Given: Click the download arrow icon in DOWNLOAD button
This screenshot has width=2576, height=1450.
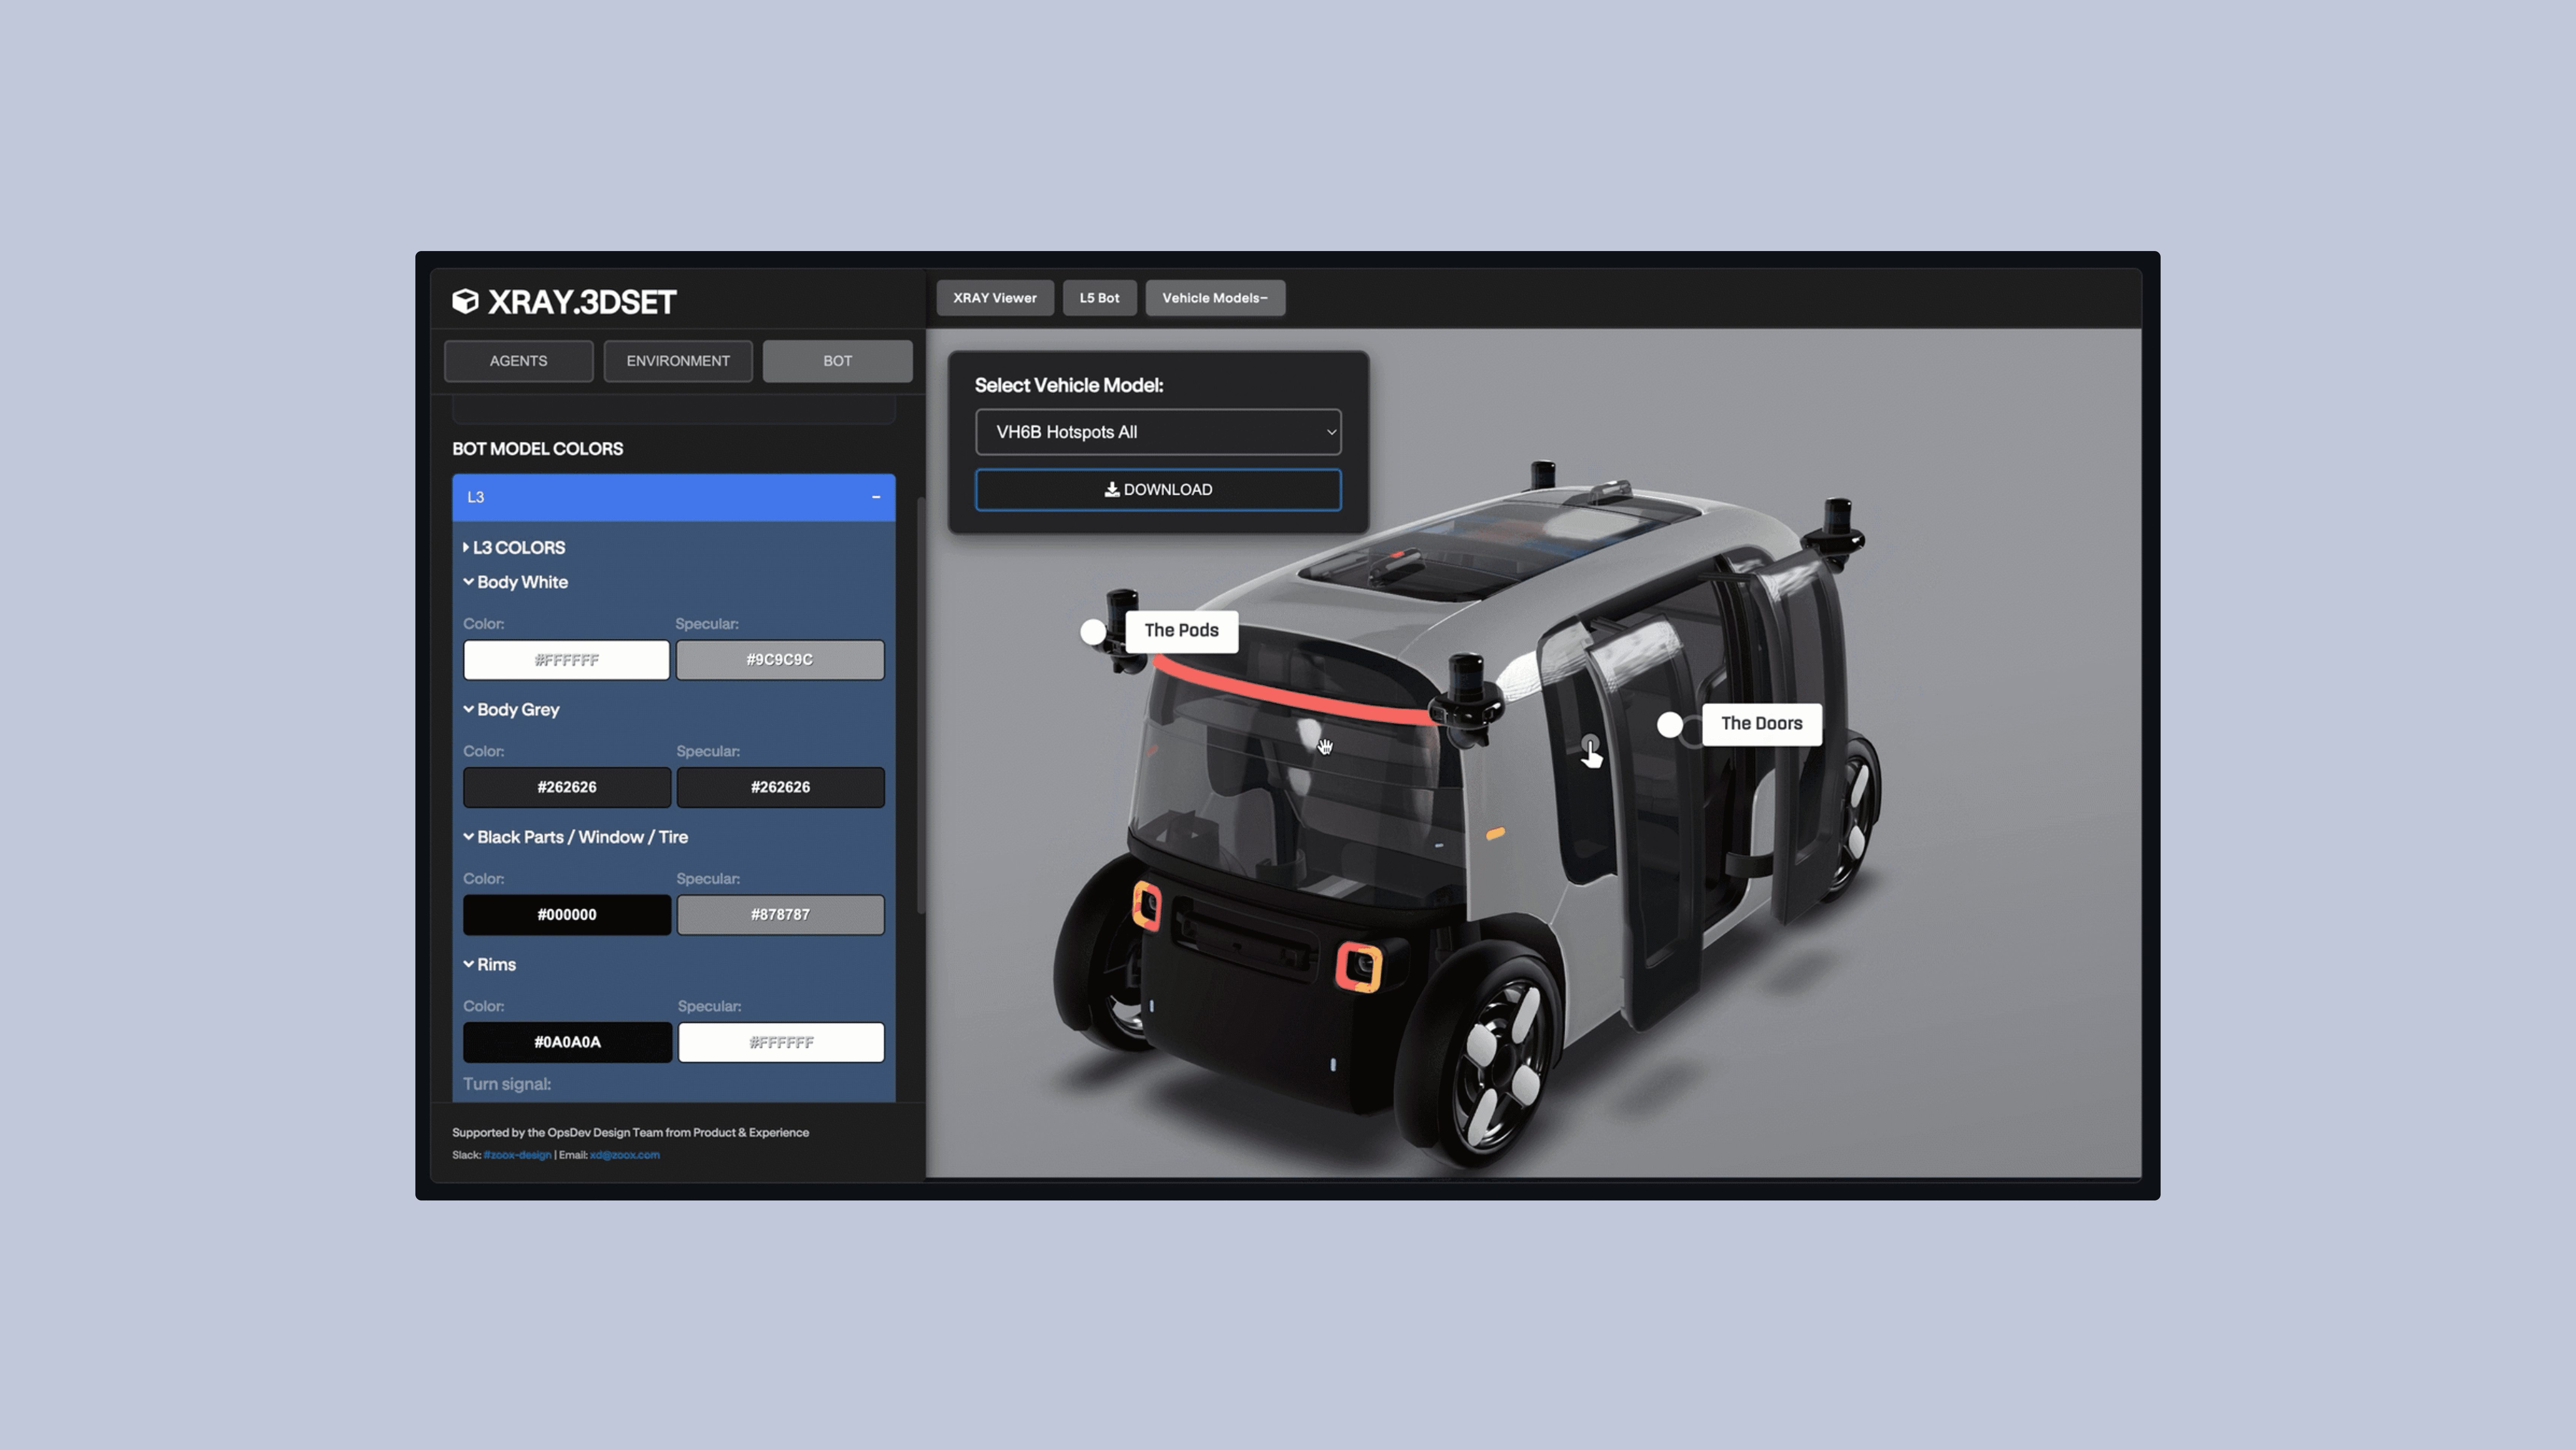Looking at the screenshot, I should click(1111, 489).
